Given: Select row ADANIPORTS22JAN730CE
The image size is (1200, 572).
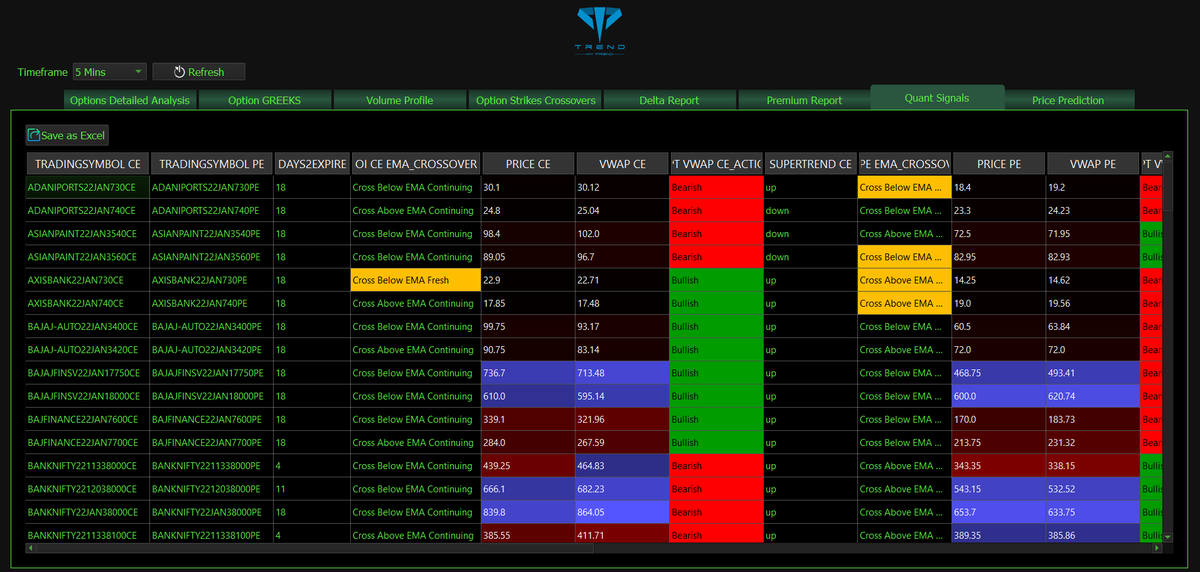Looking at the screenshot, I should tap(87, 187).
